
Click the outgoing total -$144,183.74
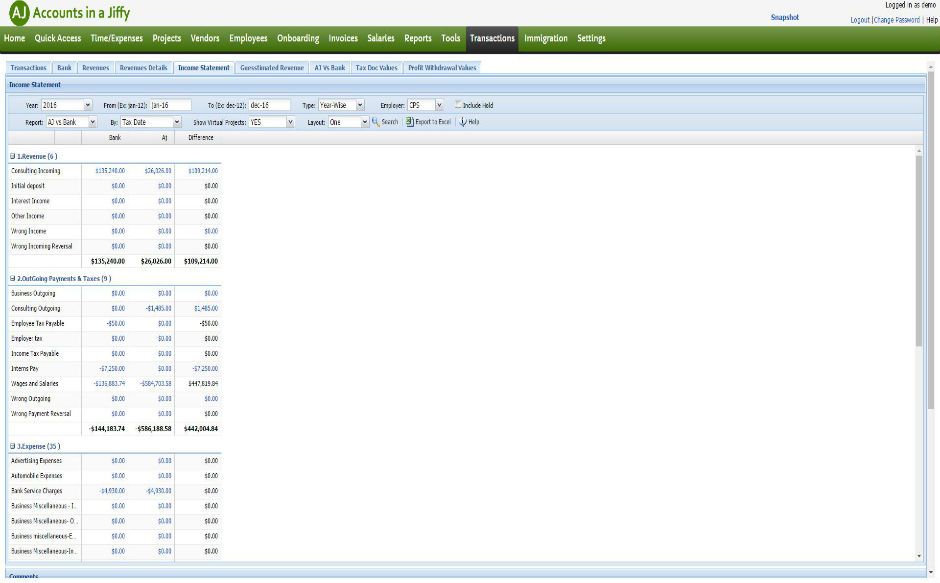[107, 429]
